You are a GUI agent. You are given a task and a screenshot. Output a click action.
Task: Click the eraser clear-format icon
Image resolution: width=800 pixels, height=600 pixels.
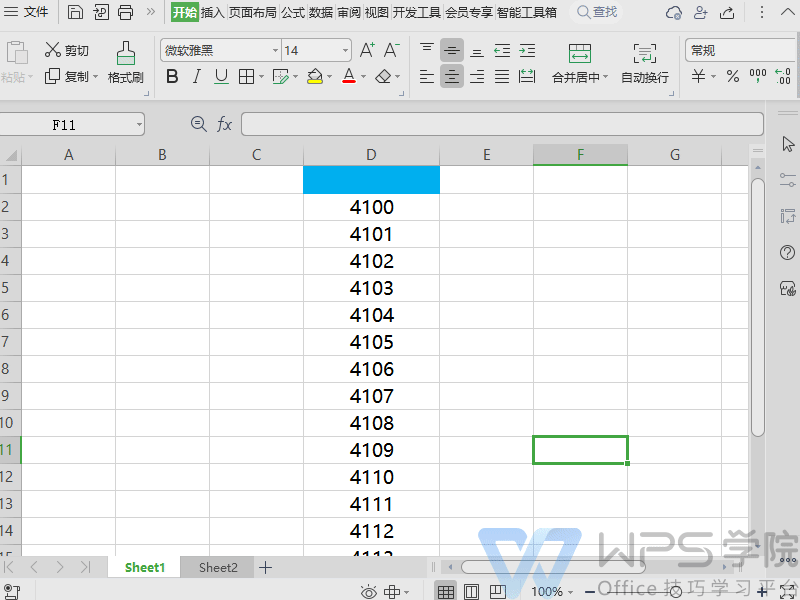click(383, 77)
